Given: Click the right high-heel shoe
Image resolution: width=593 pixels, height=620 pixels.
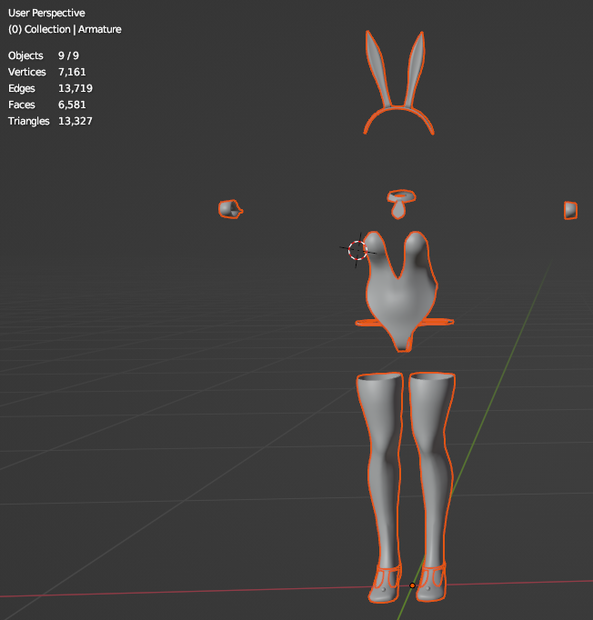Looking at the screenshot, I should pos(432,583).
